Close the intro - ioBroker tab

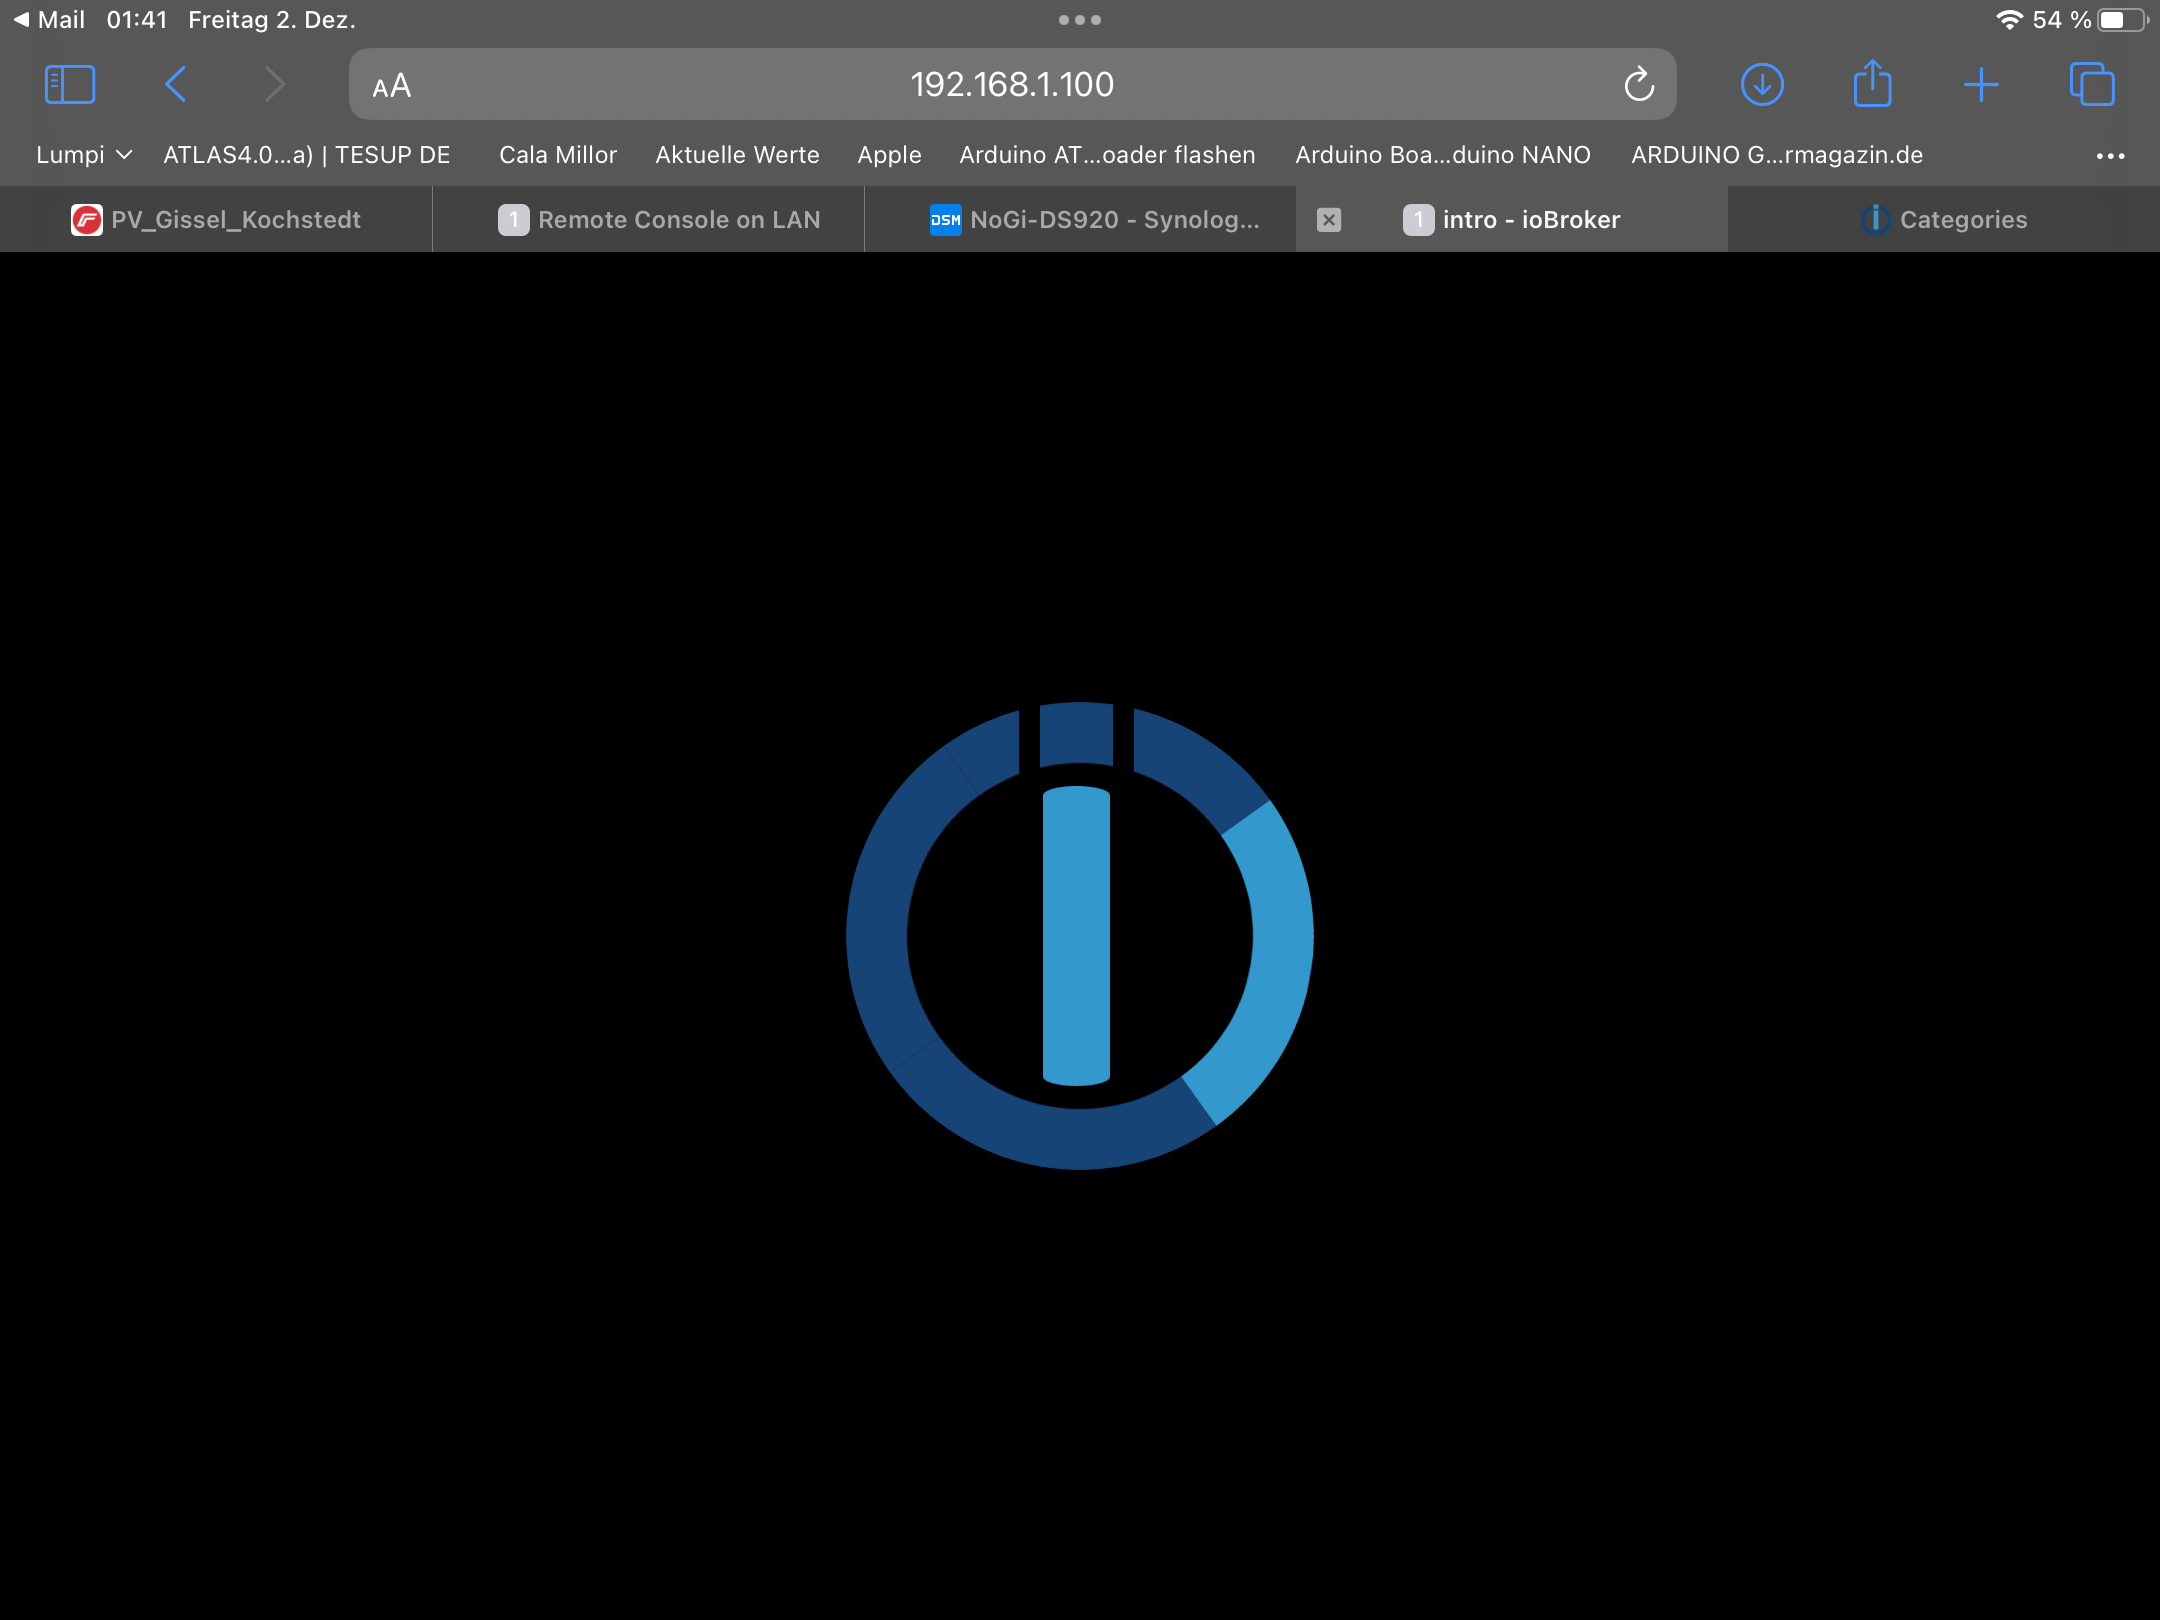tap(1328, 220)
